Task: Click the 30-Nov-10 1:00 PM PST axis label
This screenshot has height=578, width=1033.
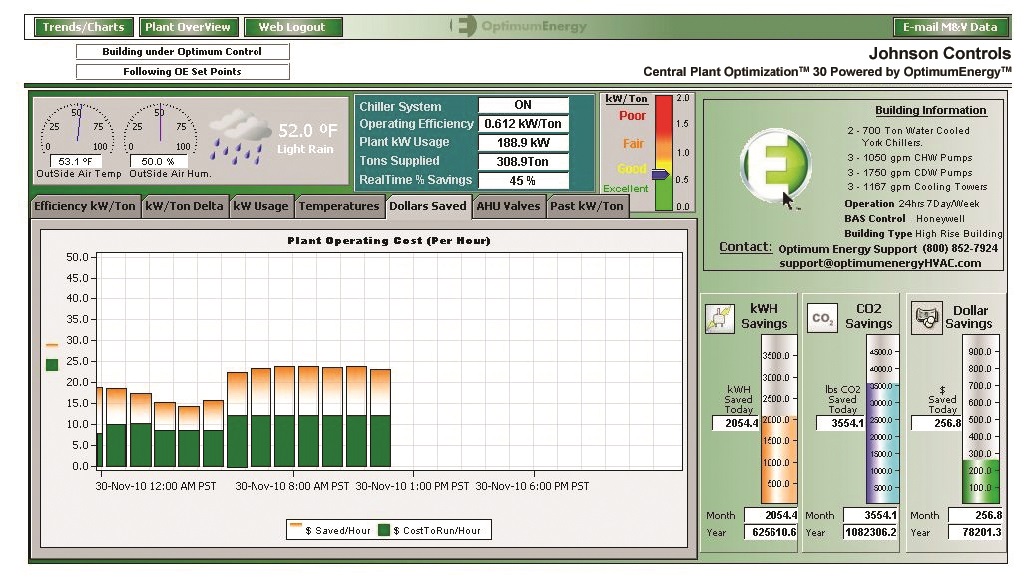Action: click(x=412, y=486)
